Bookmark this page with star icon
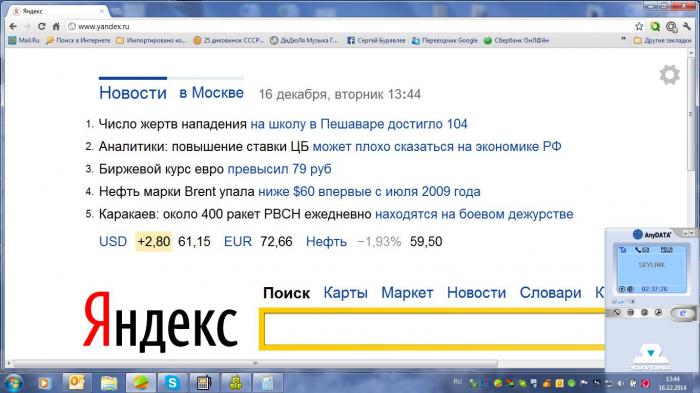Image resolution: width=700 pixels, height=393 pixels. [639, 26]
